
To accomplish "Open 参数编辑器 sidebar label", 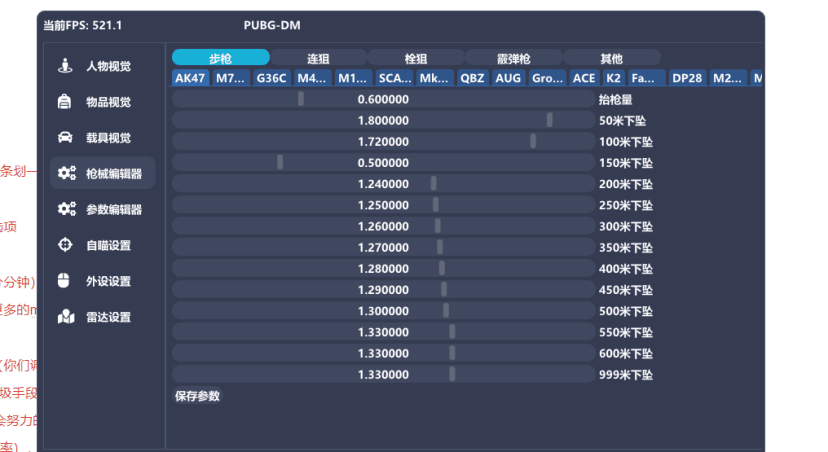I will (114, 210).
